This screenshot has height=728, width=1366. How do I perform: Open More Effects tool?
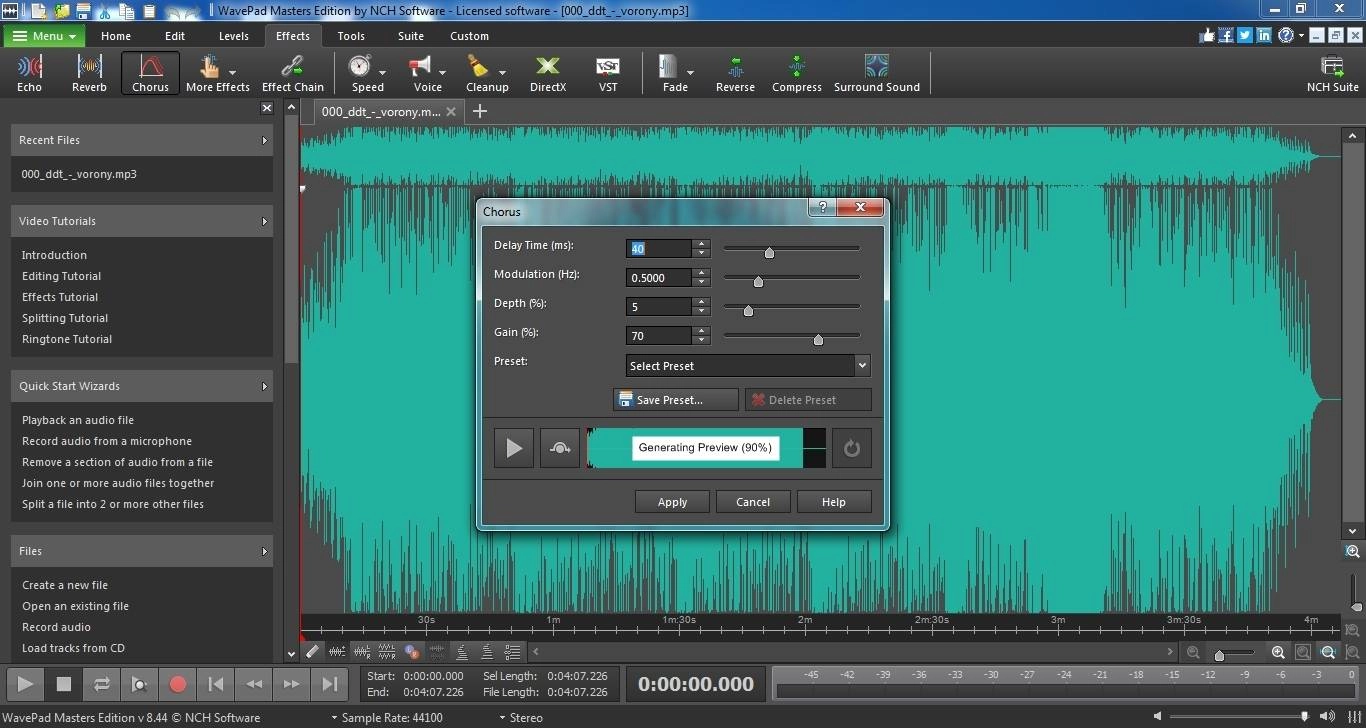point(217,74)
